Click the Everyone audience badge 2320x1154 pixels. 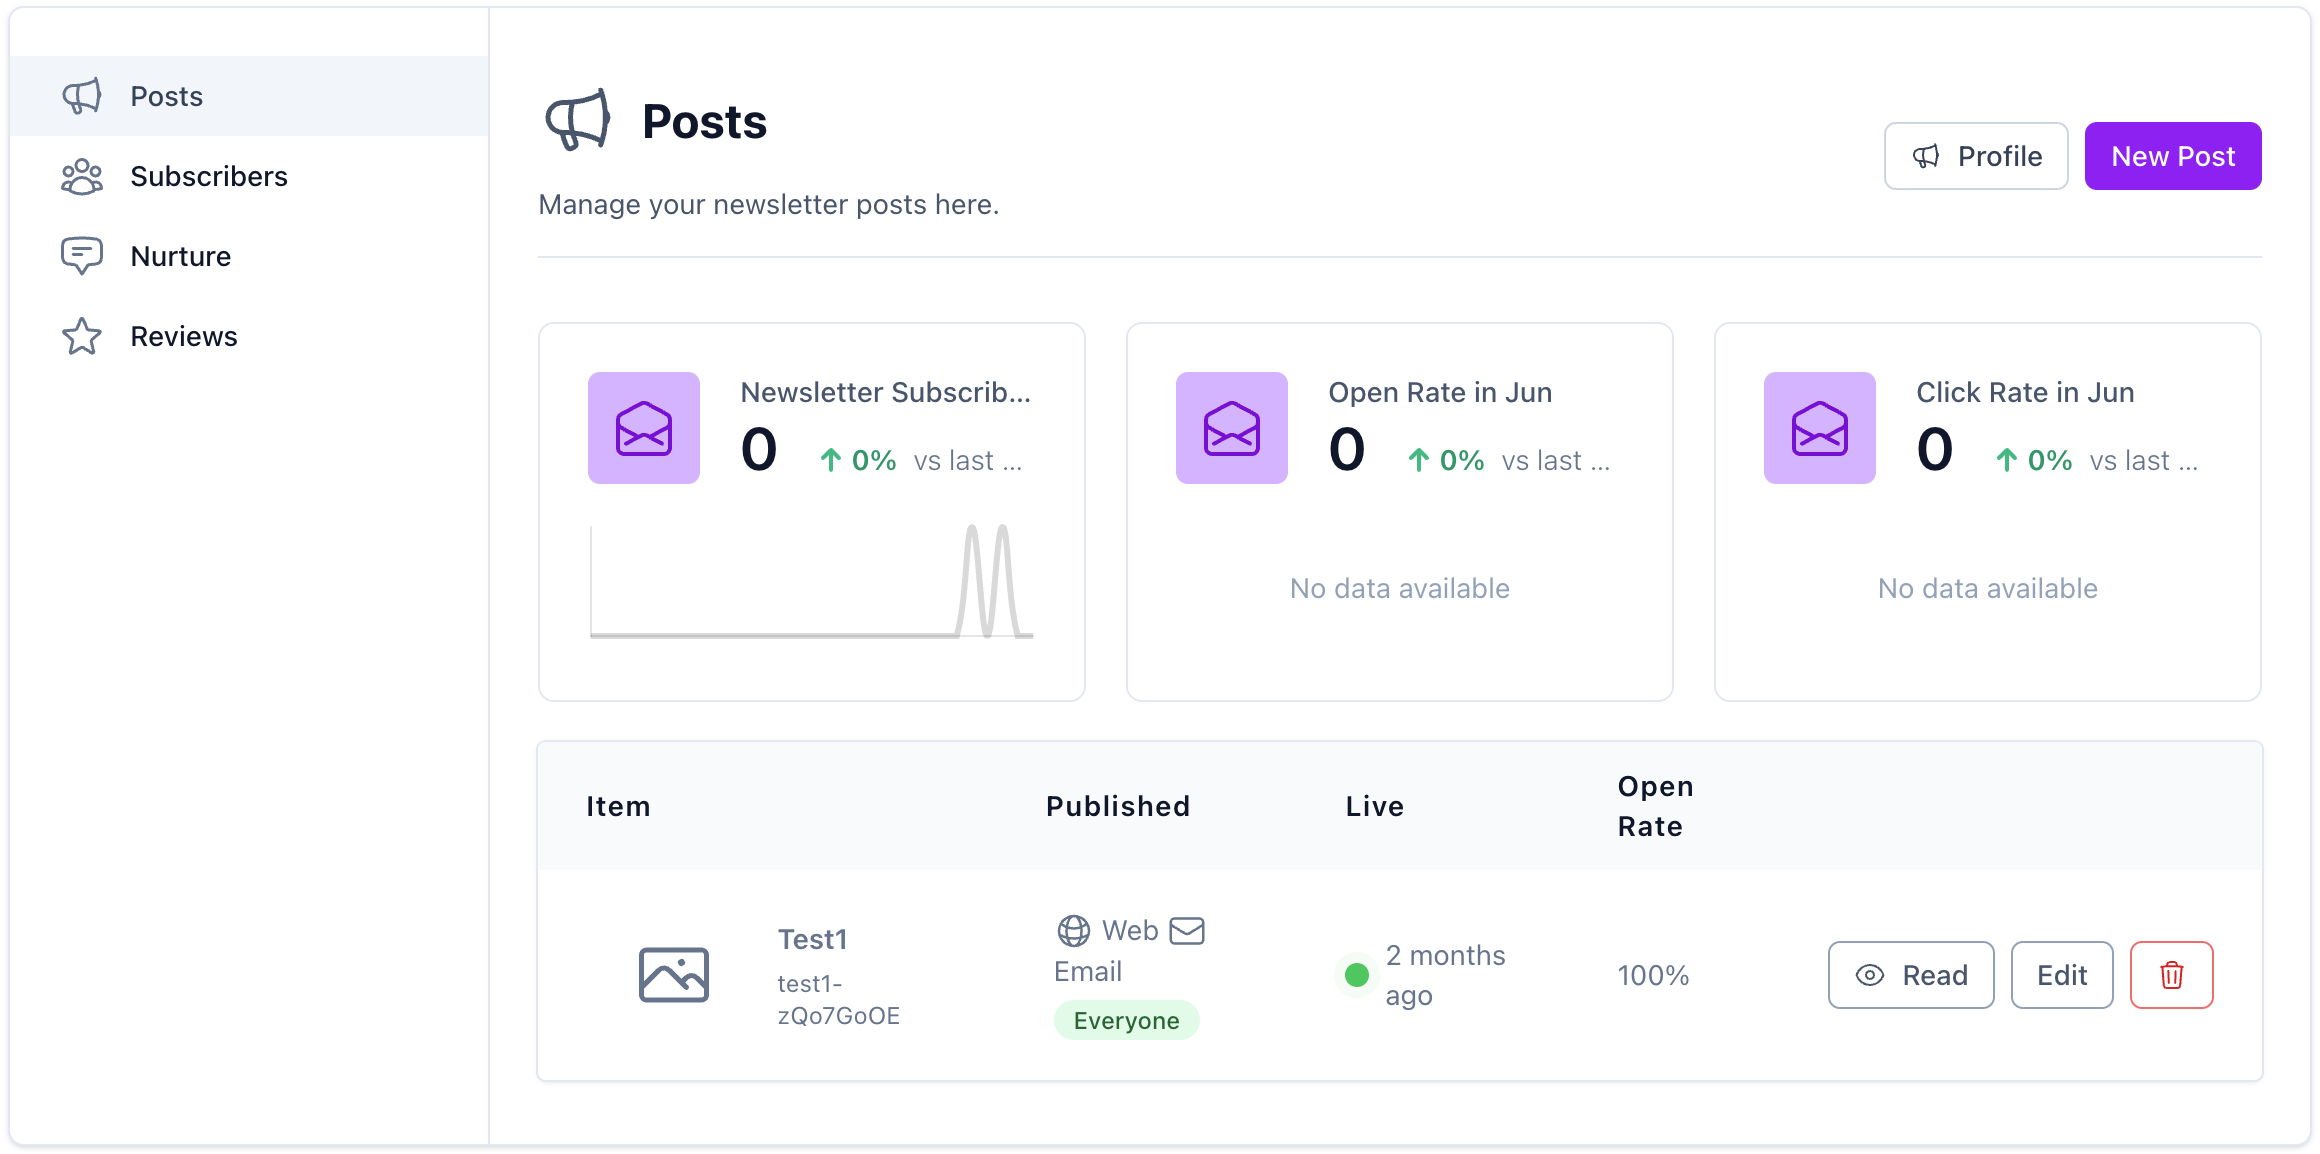coord(1127,1020)
